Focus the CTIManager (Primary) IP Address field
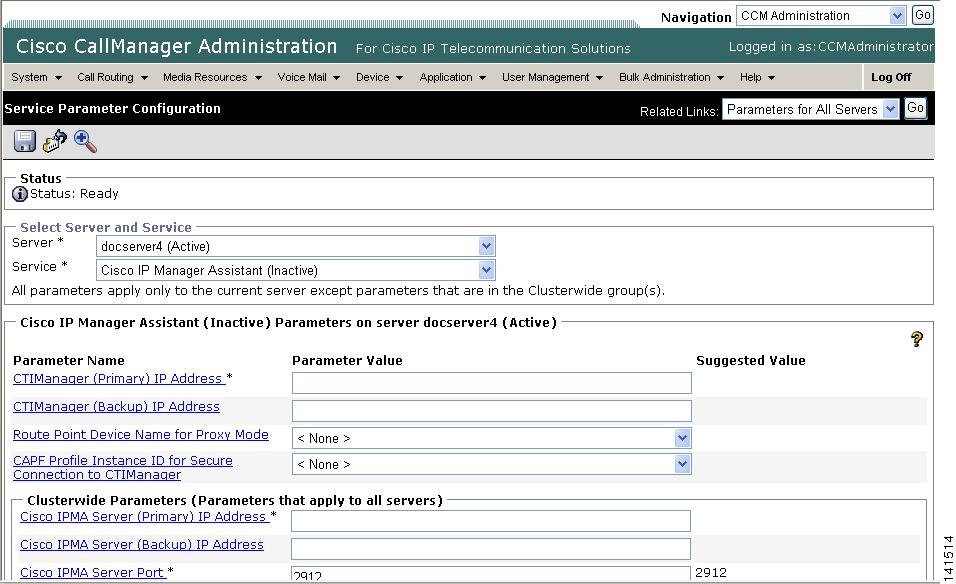The image size is (956, 584). (491, 383)
